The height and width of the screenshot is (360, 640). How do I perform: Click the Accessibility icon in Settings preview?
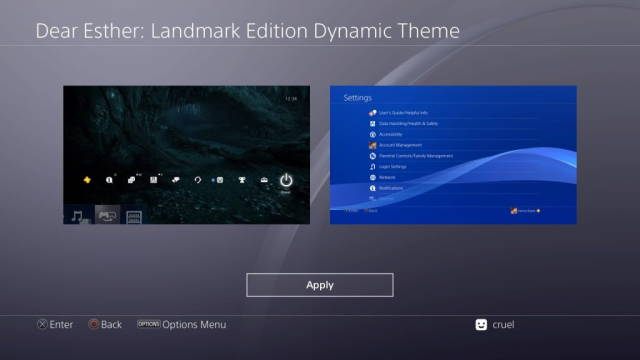[373, 134]
